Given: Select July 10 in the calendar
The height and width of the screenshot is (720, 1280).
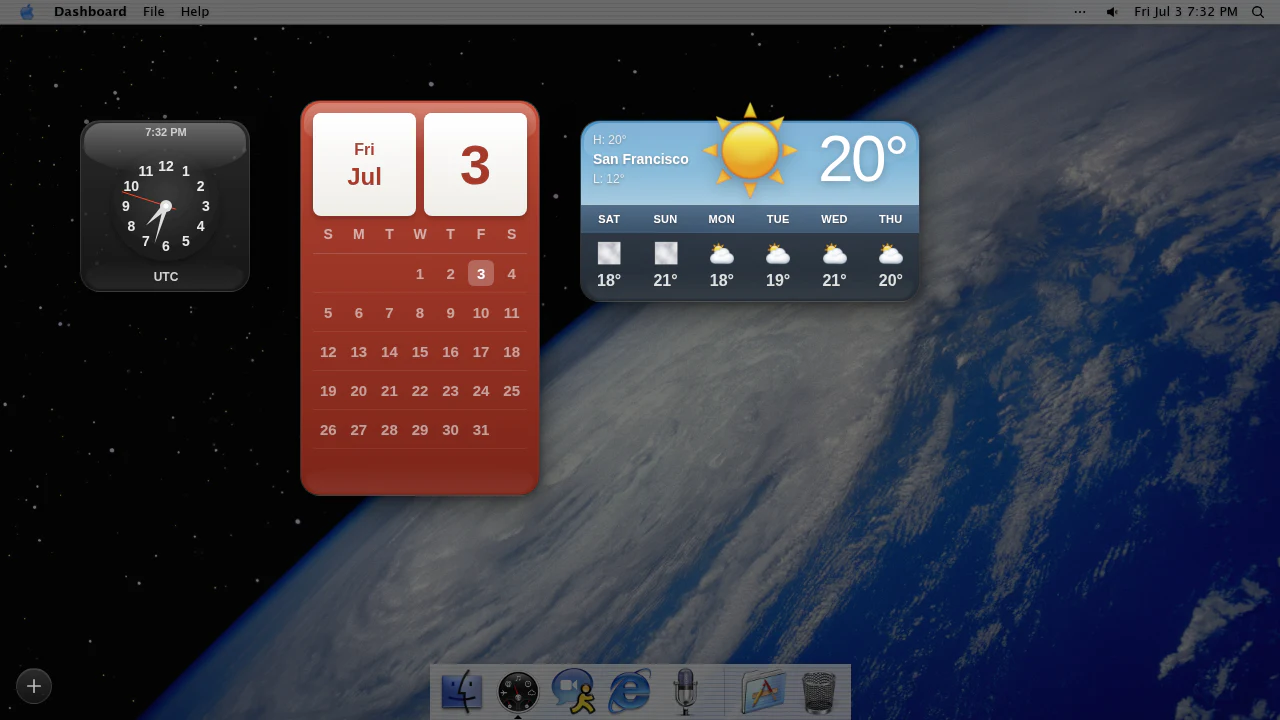Looking at the screenshot, I should 481,313.
